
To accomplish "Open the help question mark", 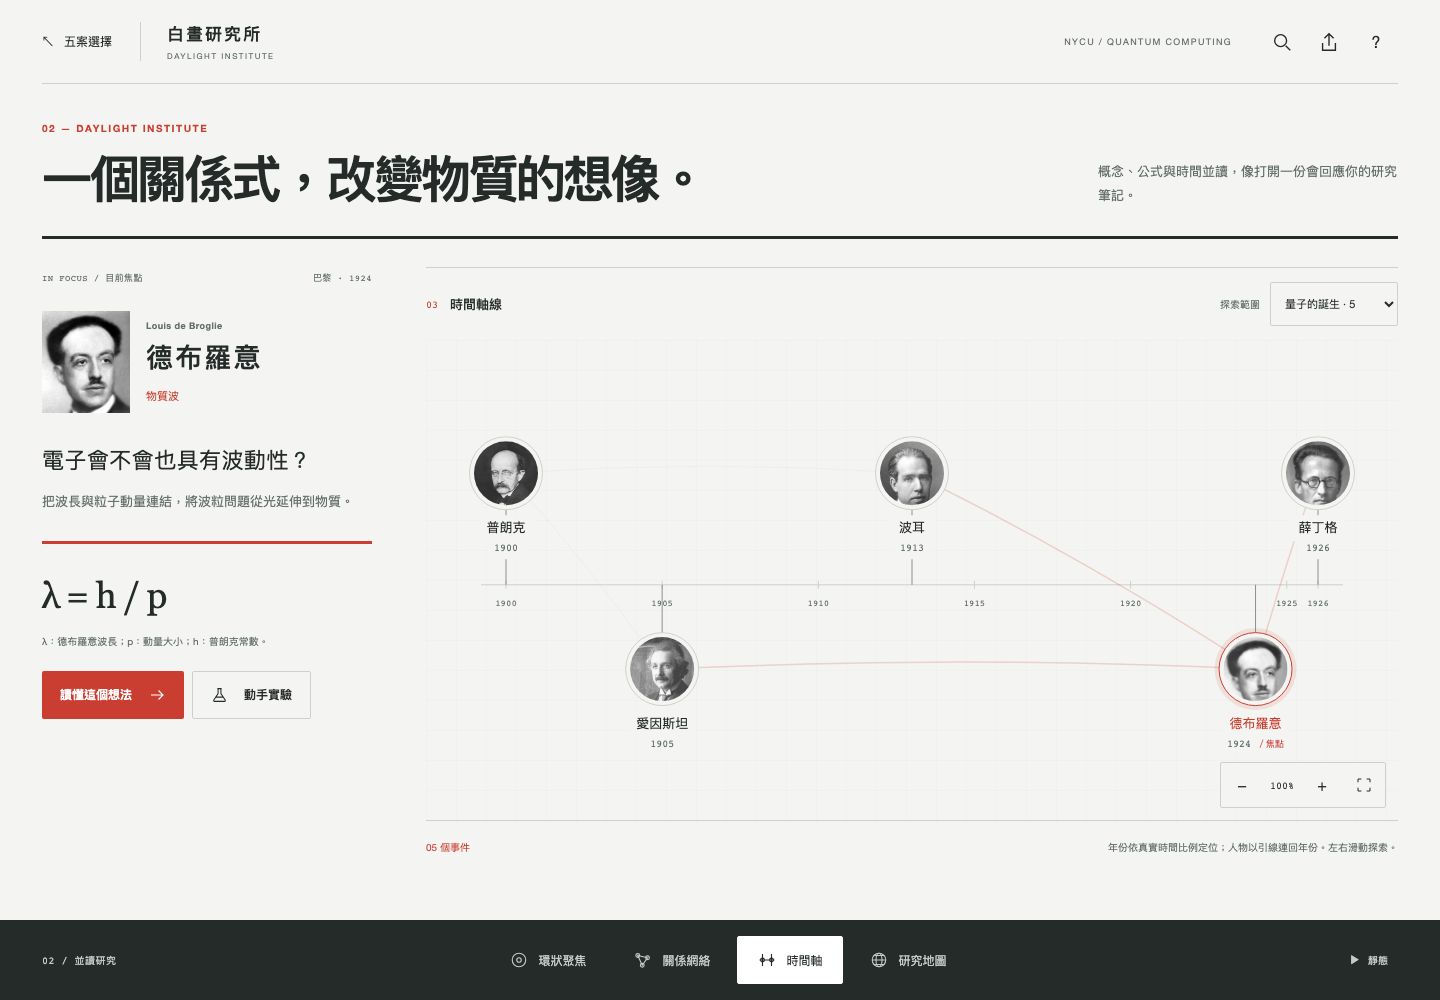I will tap(1376, 42).
